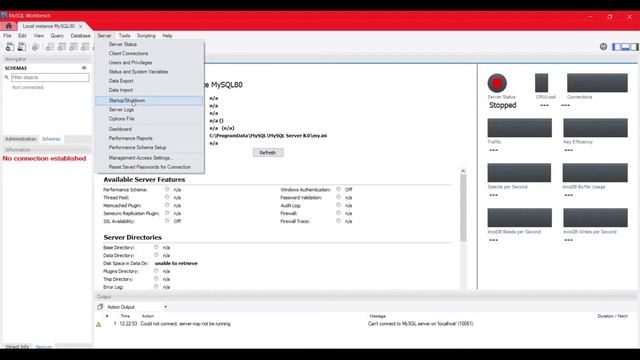Click the InnoDB Writes per Second graph

pyautogui.click(x=596, y=218)
